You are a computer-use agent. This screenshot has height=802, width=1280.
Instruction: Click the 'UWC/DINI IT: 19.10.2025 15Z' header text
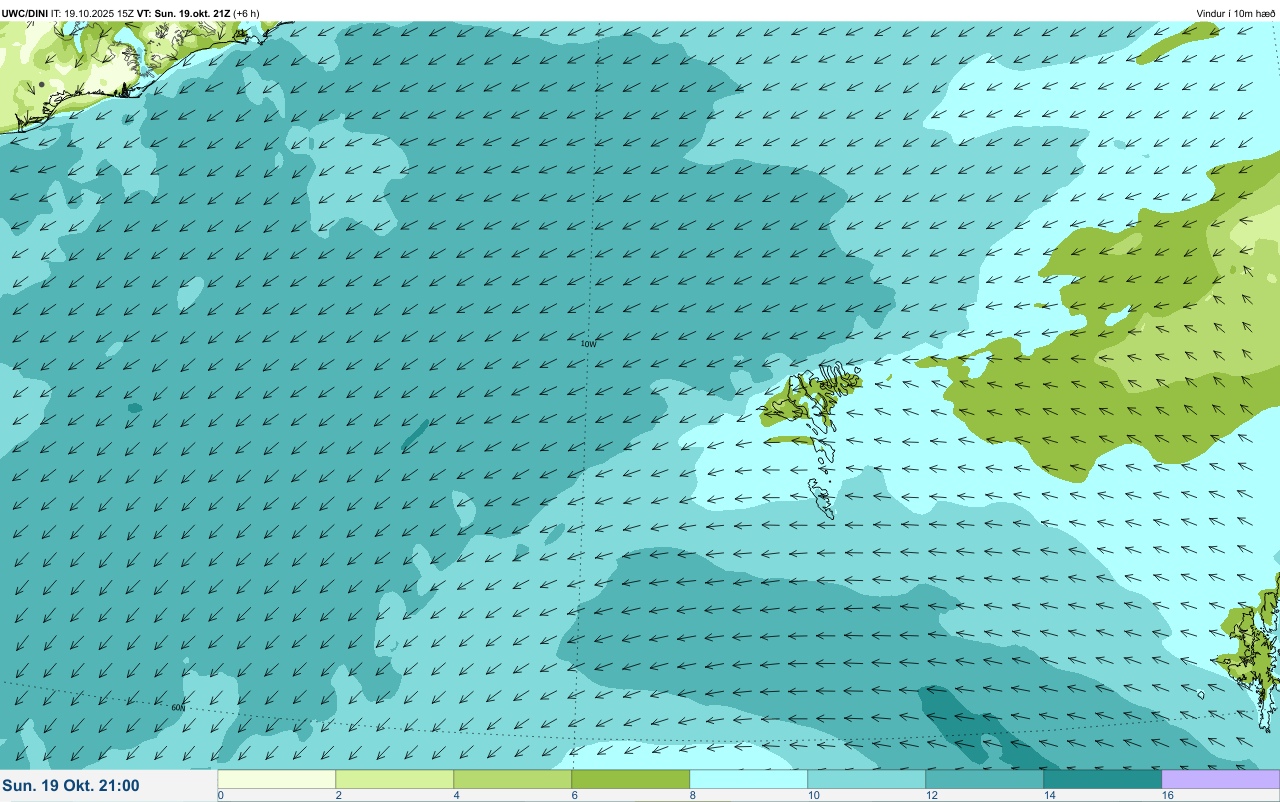(x=68, y=14)
